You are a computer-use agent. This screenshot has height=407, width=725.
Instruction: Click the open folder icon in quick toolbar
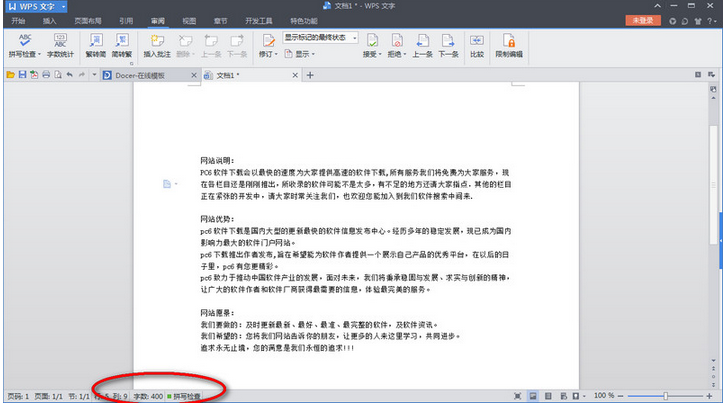coord(11,74)
